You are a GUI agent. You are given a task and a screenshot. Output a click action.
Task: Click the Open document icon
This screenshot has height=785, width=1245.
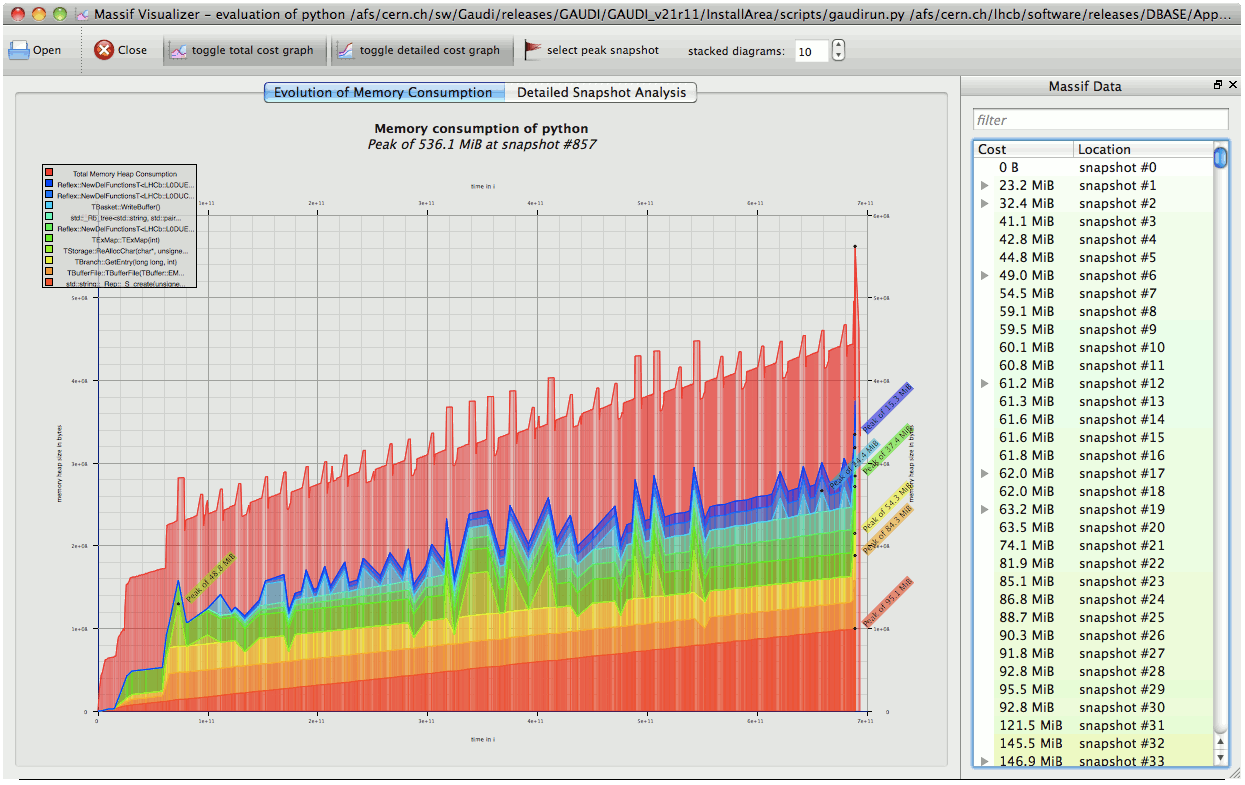18,48
